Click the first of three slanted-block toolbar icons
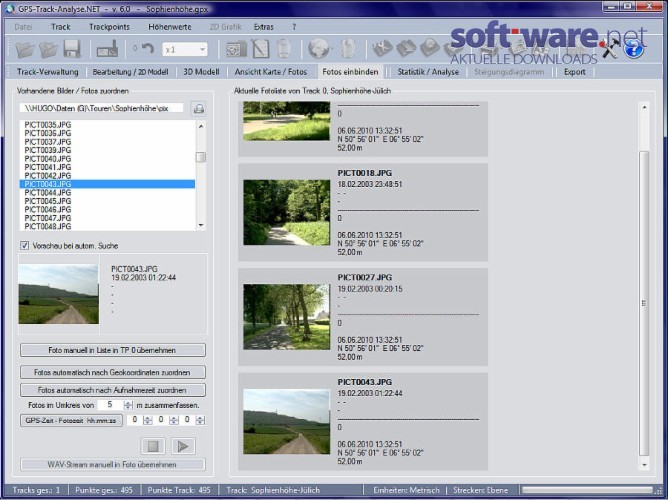Screen dimensions: 668x500 (x=382, y=48)
